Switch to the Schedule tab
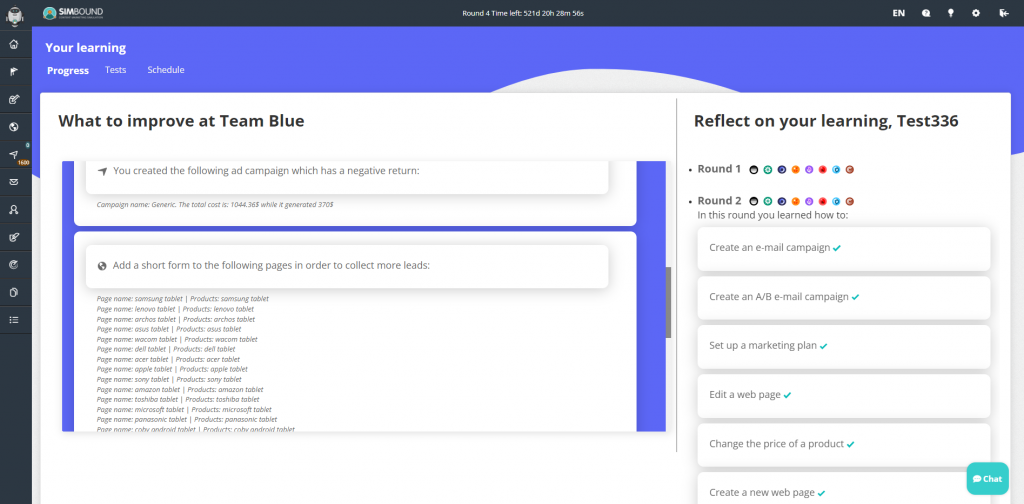This screenshot has height=504, width=1024. click(165, 70)
